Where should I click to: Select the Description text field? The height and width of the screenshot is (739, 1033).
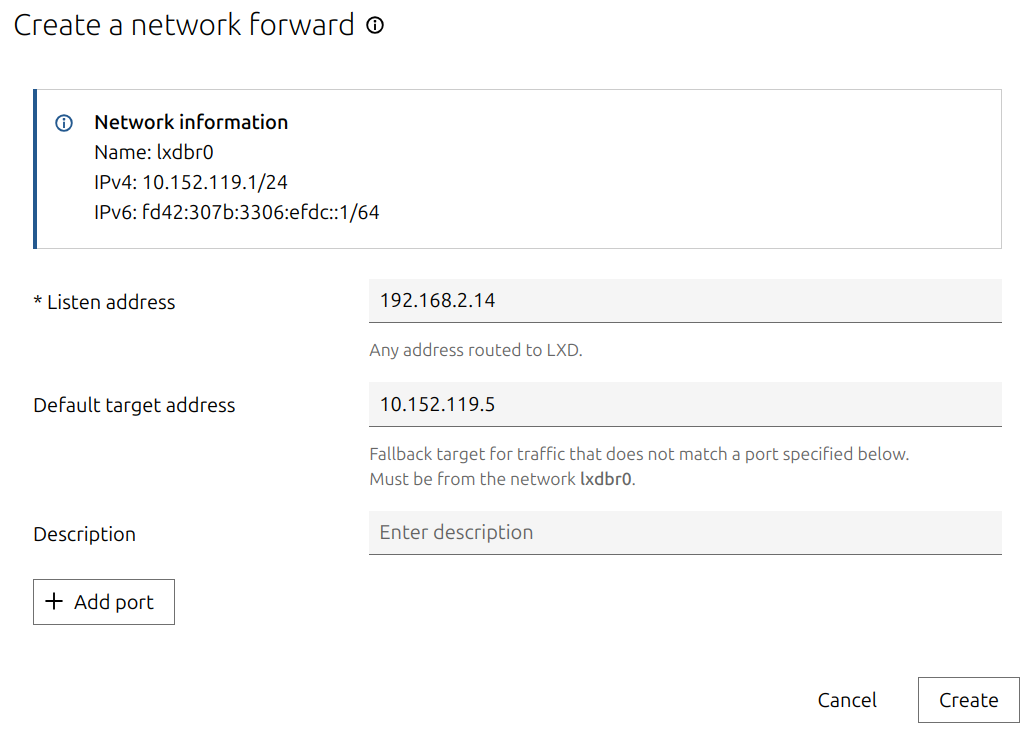click(684, 532)
